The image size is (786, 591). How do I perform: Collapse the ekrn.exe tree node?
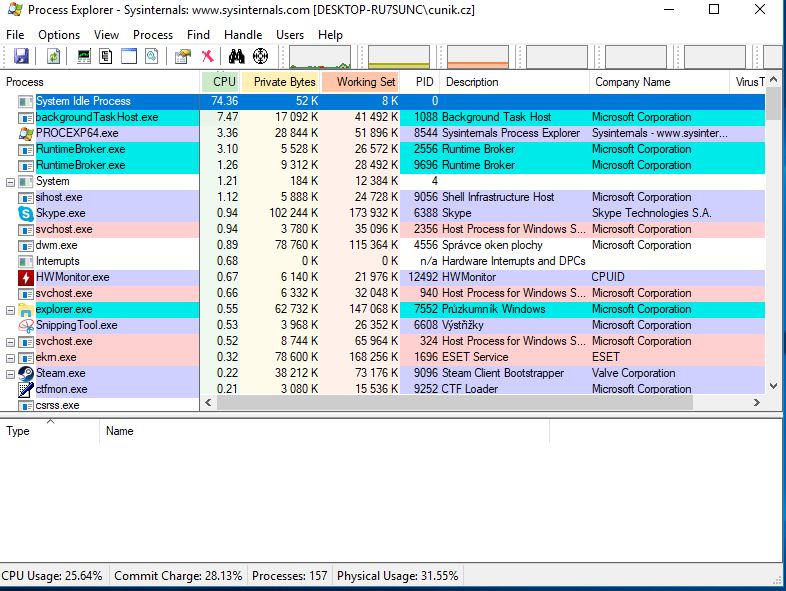(11, 357)
